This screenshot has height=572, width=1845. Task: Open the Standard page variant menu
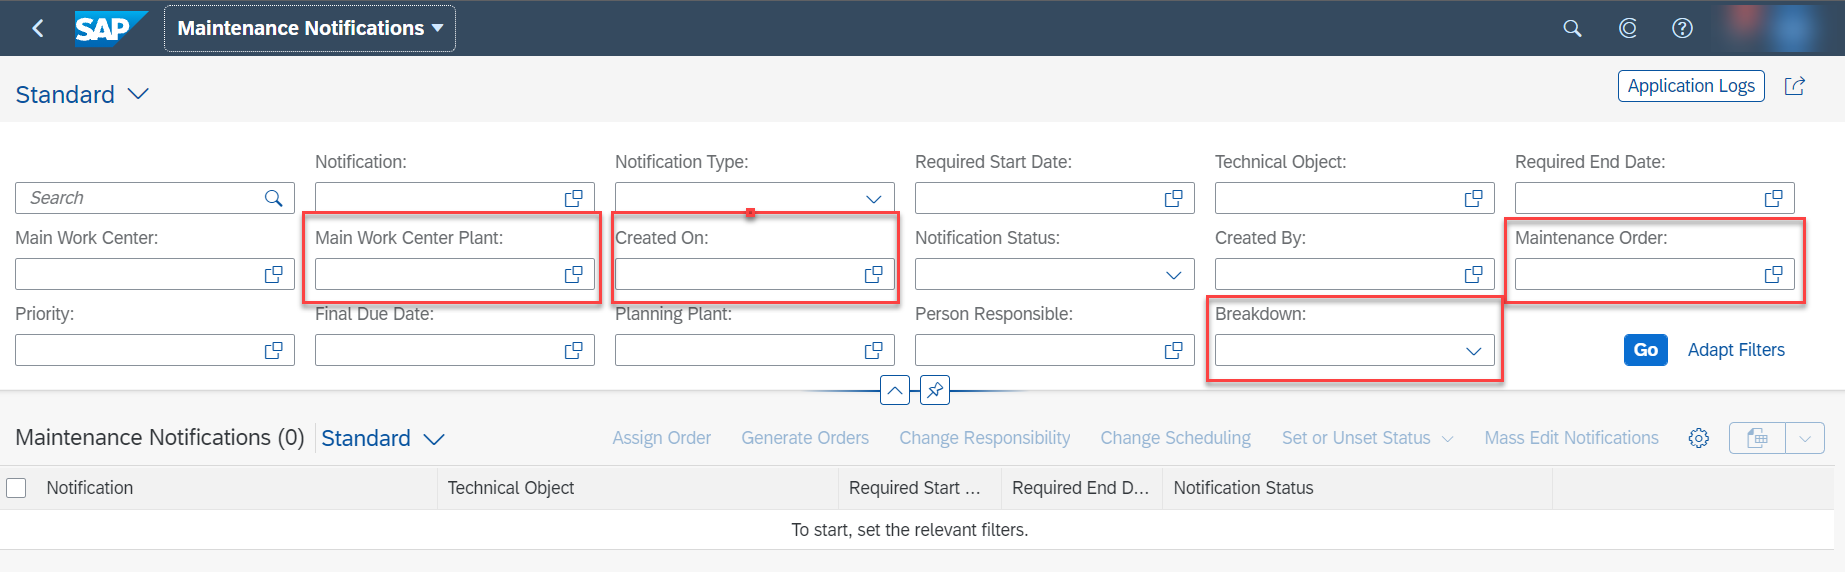pos(82,94)
